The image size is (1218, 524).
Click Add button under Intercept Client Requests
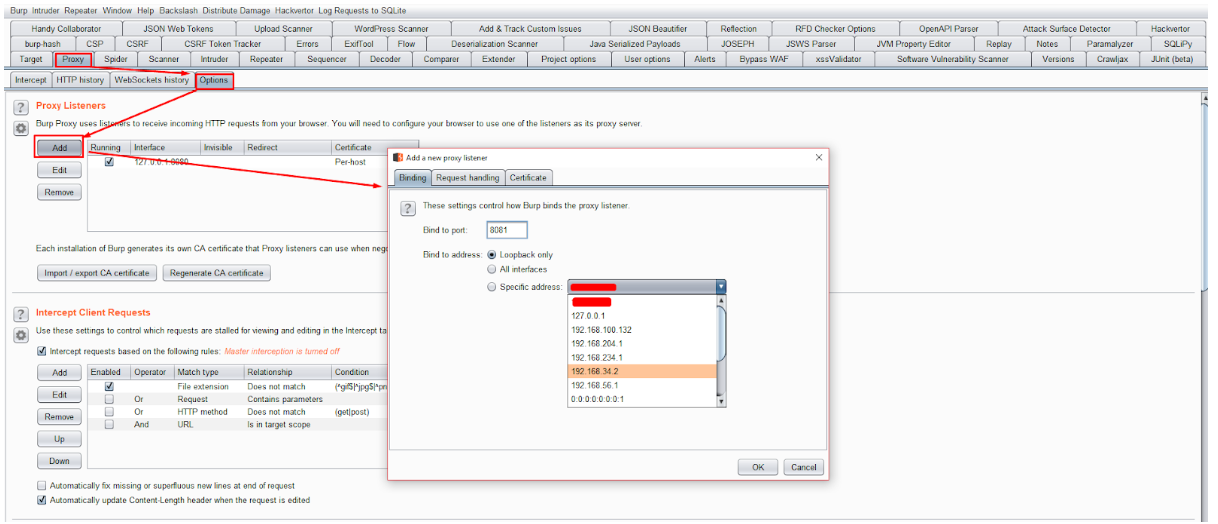tap(59, 372)
